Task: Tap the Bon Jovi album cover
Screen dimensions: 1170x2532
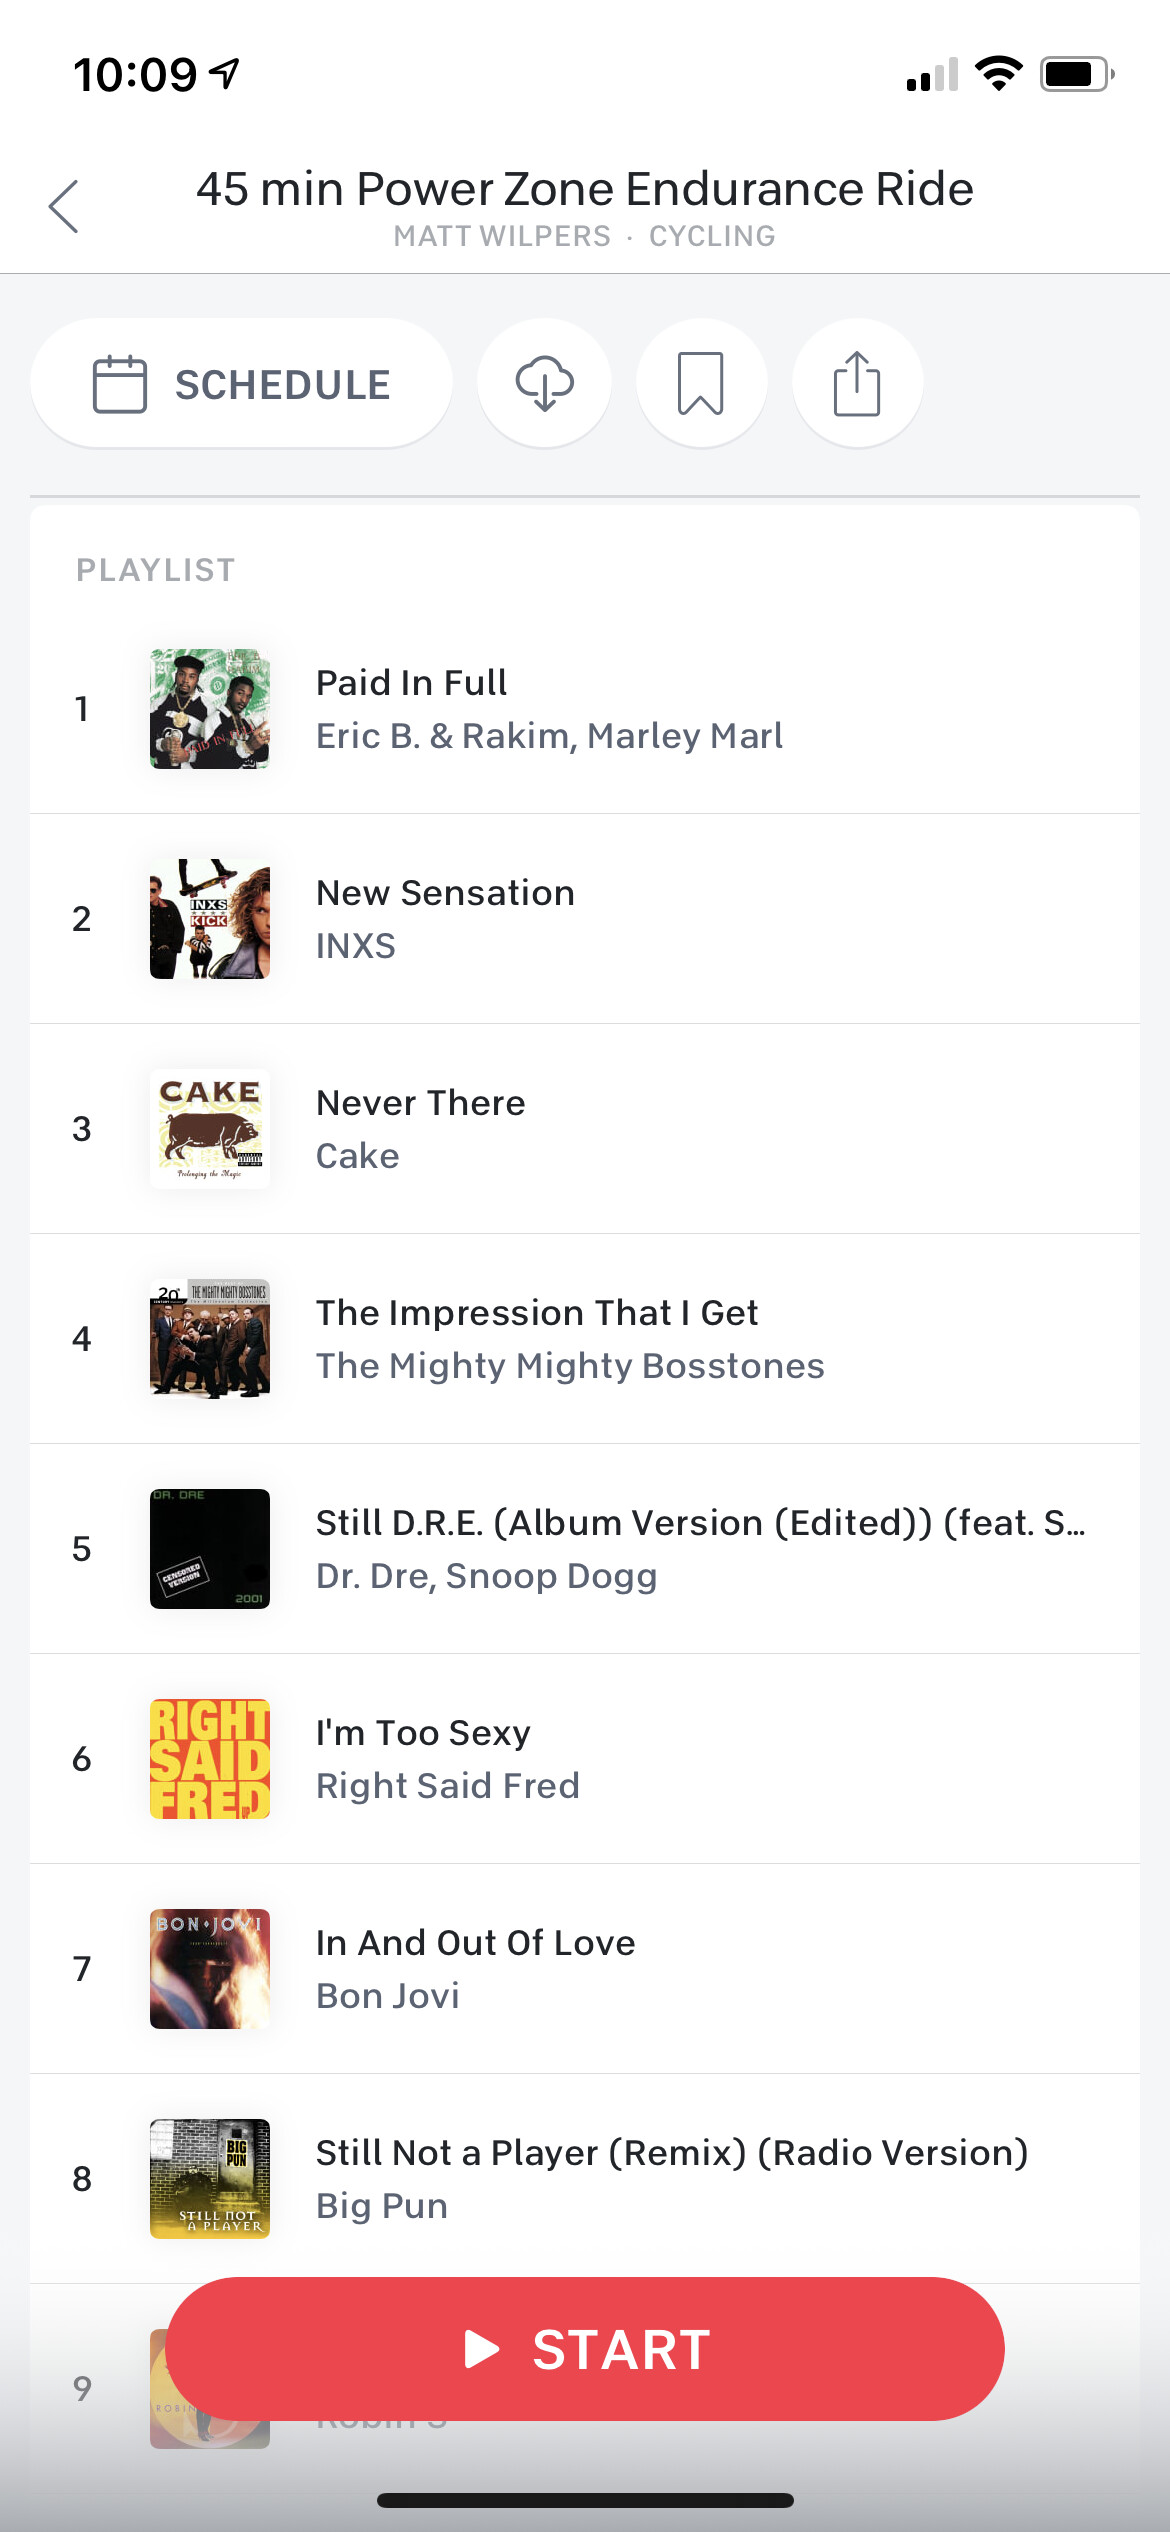Action: click(x=210, y=1969)
